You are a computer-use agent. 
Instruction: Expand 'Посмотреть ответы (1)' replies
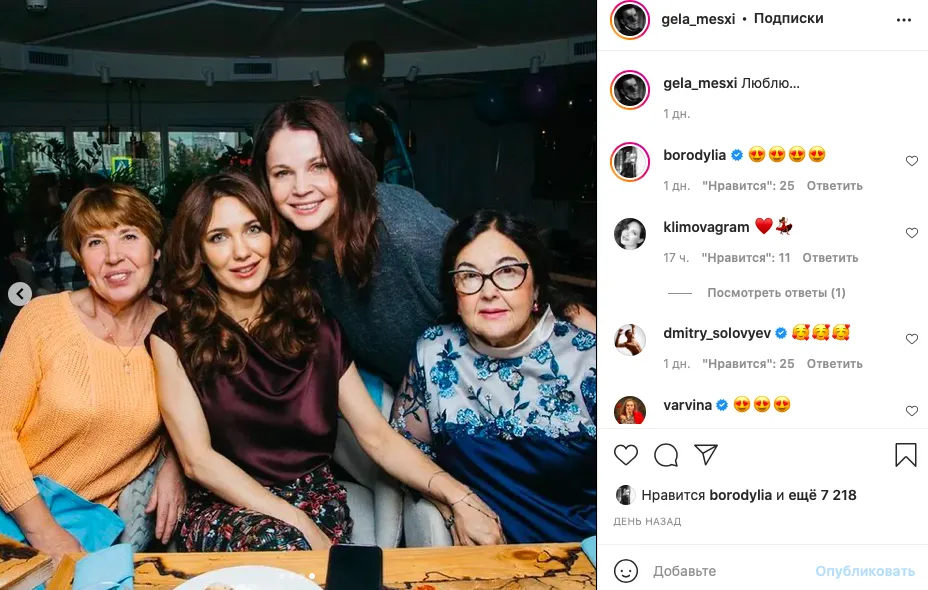(776, 293)
